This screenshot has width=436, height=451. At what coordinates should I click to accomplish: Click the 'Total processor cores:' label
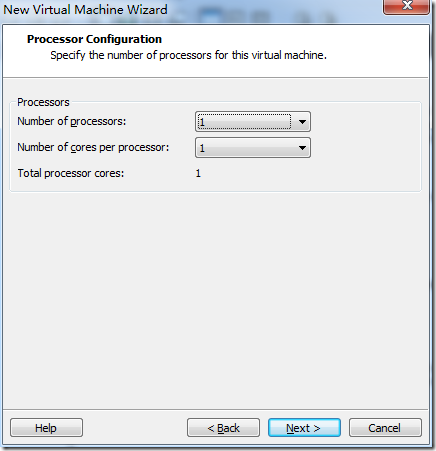(x=71, y=173)
